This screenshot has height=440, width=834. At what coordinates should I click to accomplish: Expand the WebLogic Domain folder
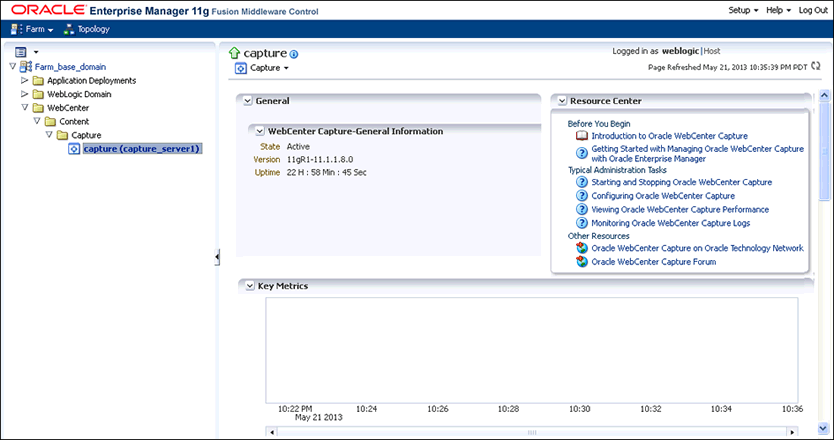coord(24,94)
